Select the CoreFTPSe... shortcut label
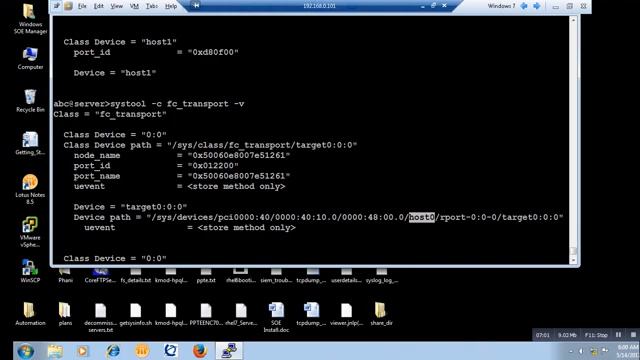This screenshot has width=640, height=360. [100, 280]
